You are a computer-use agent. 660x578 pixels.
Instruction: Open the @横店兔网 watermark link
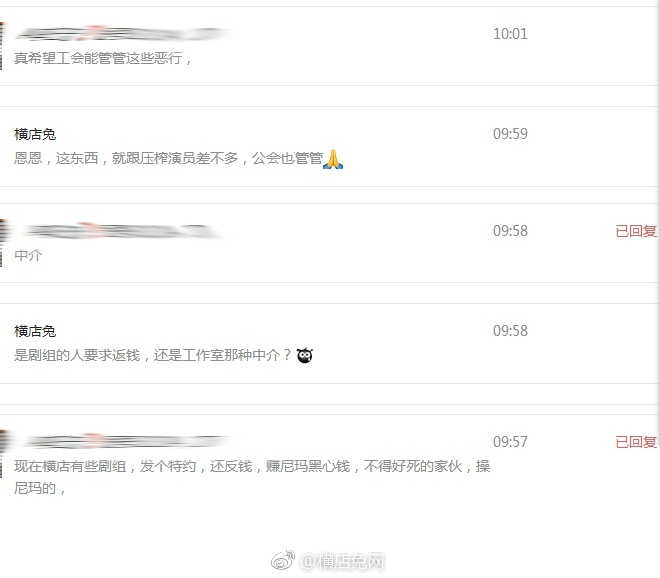[x=342, y=561]
